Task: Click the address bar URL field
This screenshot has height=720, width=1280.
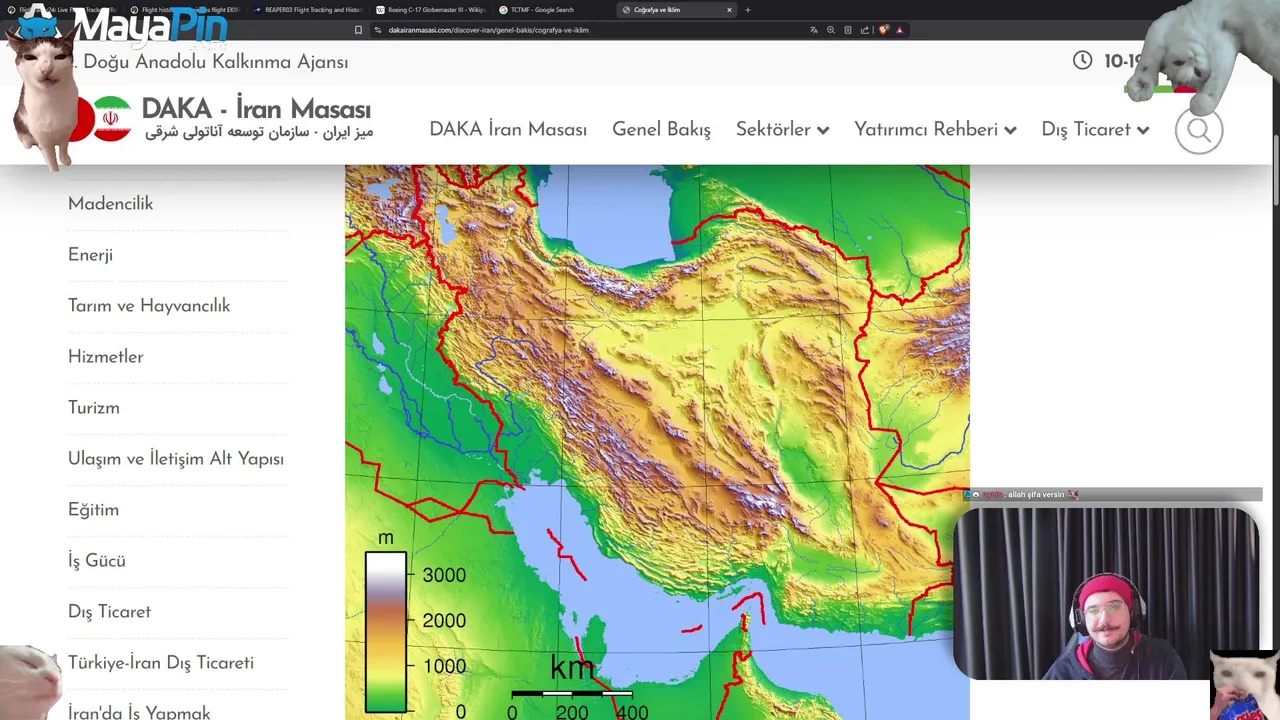Action: click(x=580, y=30)
